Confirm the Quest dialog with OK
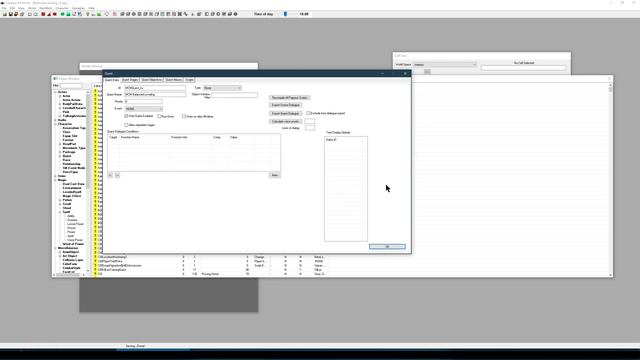This screenshot has width=640, height=360. [387, 247]
